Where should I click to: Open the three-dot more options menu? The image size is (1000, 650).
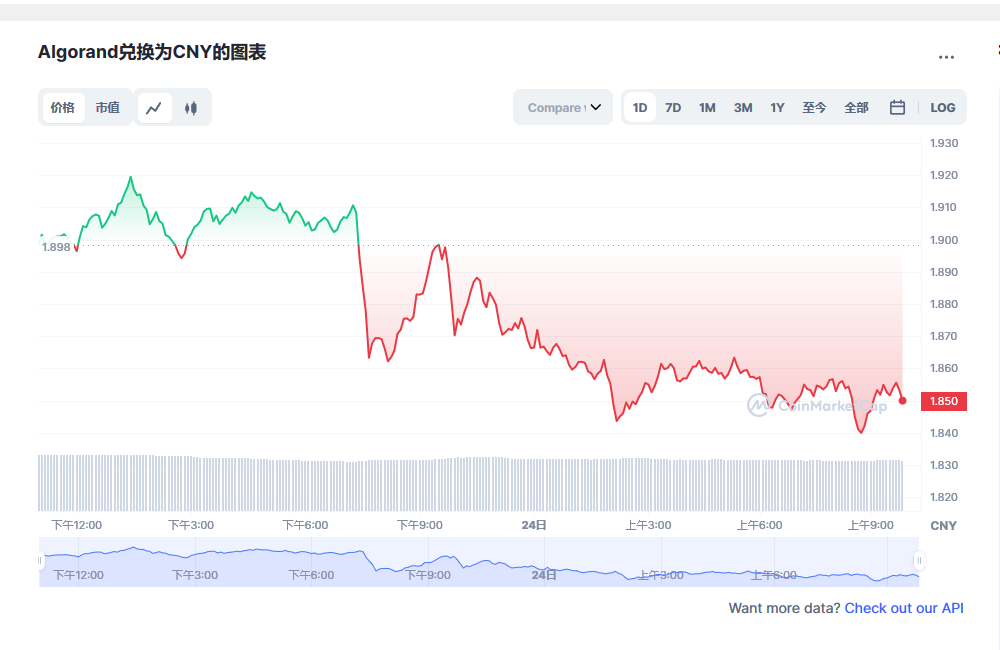click(946, 57)
